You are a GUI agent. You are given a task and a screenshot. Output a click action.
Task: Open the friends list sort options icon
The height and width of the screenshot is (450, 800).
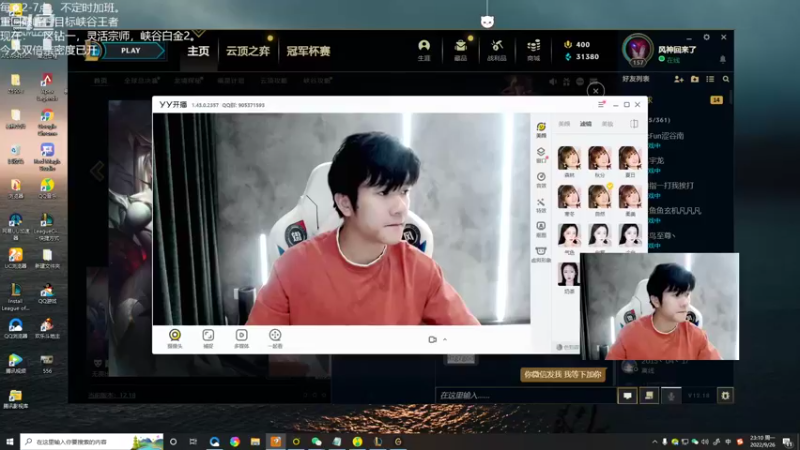pos(710,79)
